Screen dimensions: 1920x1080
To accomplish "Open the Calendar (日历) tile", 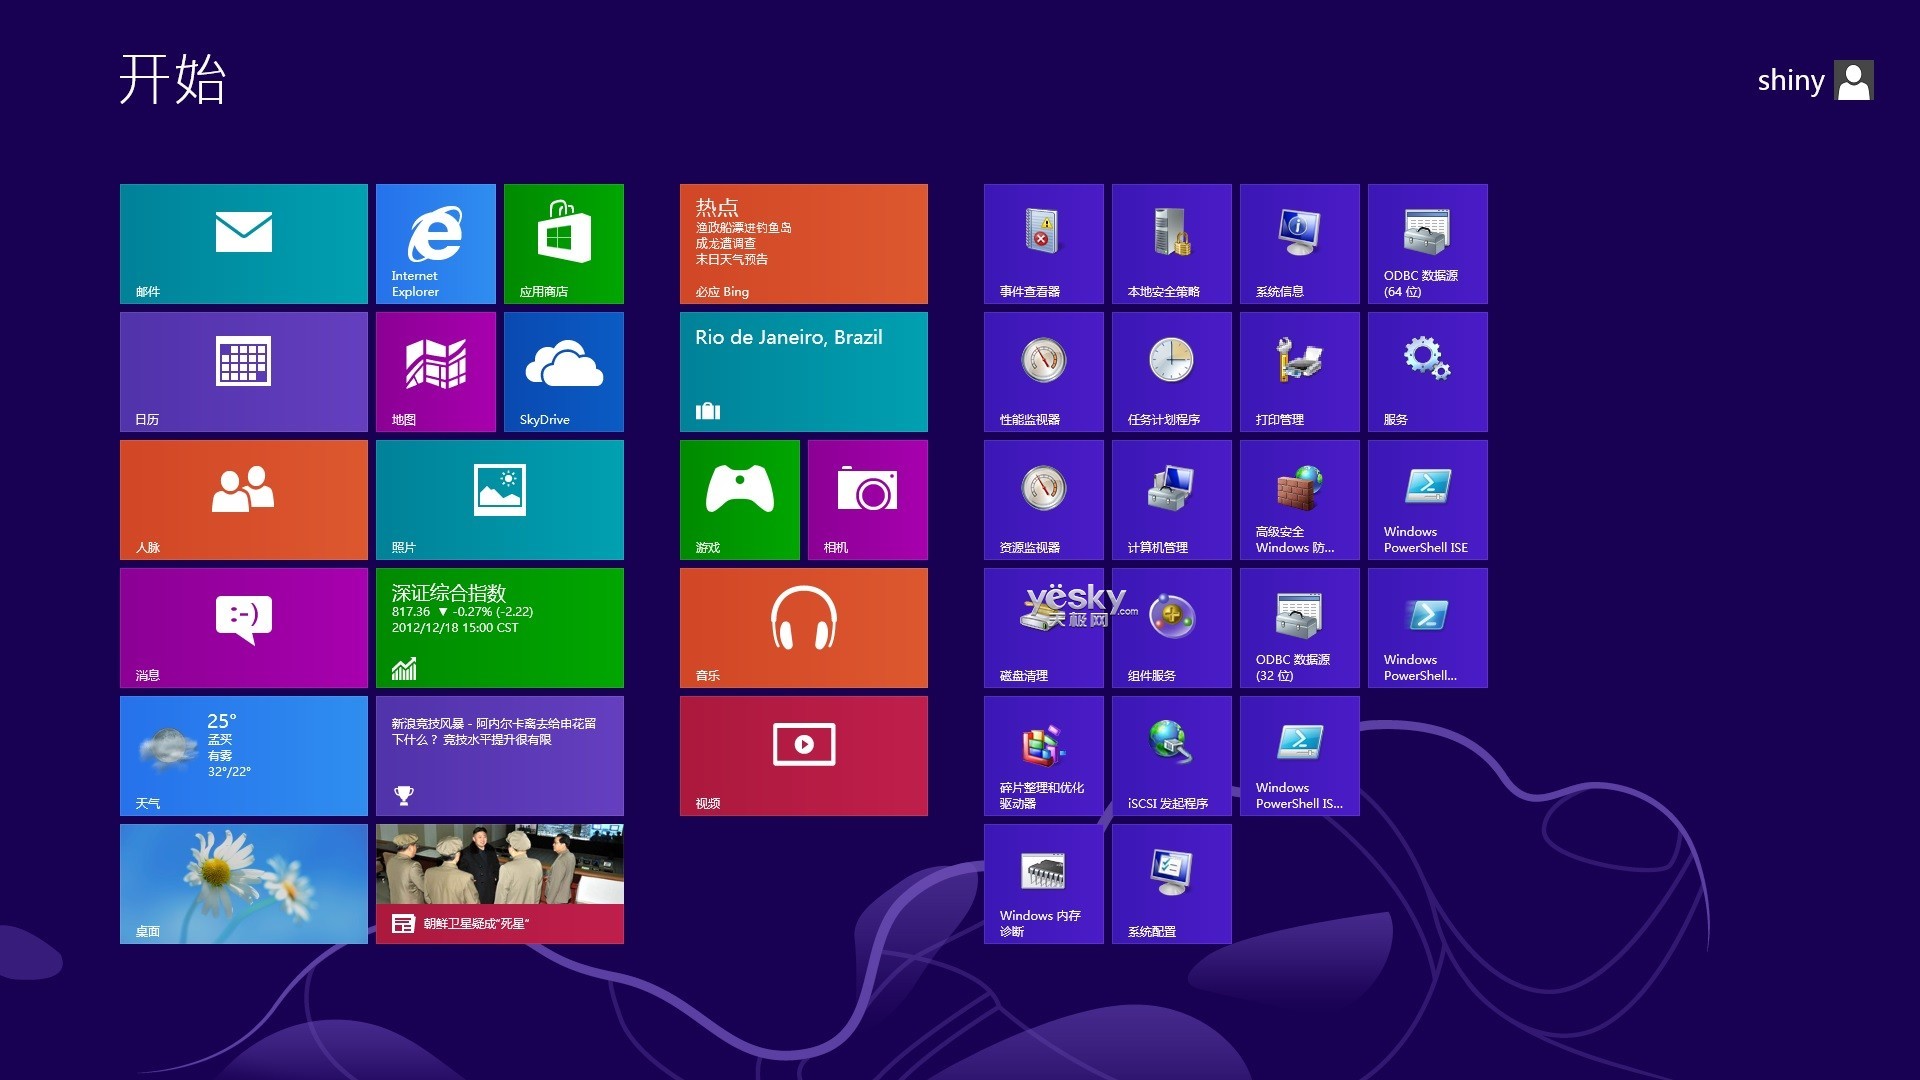I will (243, 371).
